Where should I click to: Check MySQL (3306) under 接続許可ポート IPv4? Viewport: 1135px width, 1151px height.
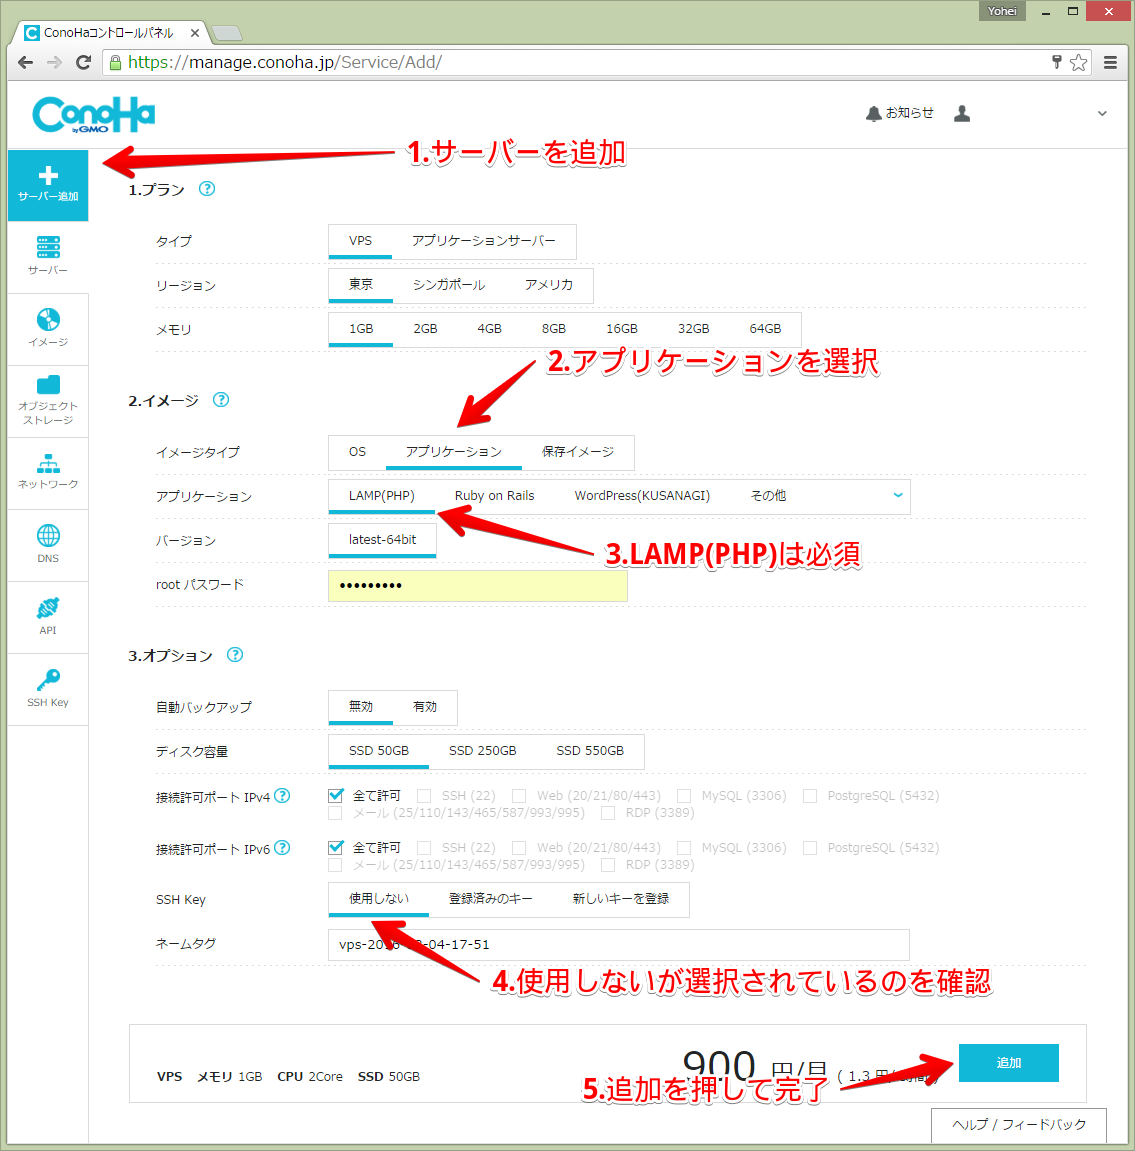tap(684, 795)
